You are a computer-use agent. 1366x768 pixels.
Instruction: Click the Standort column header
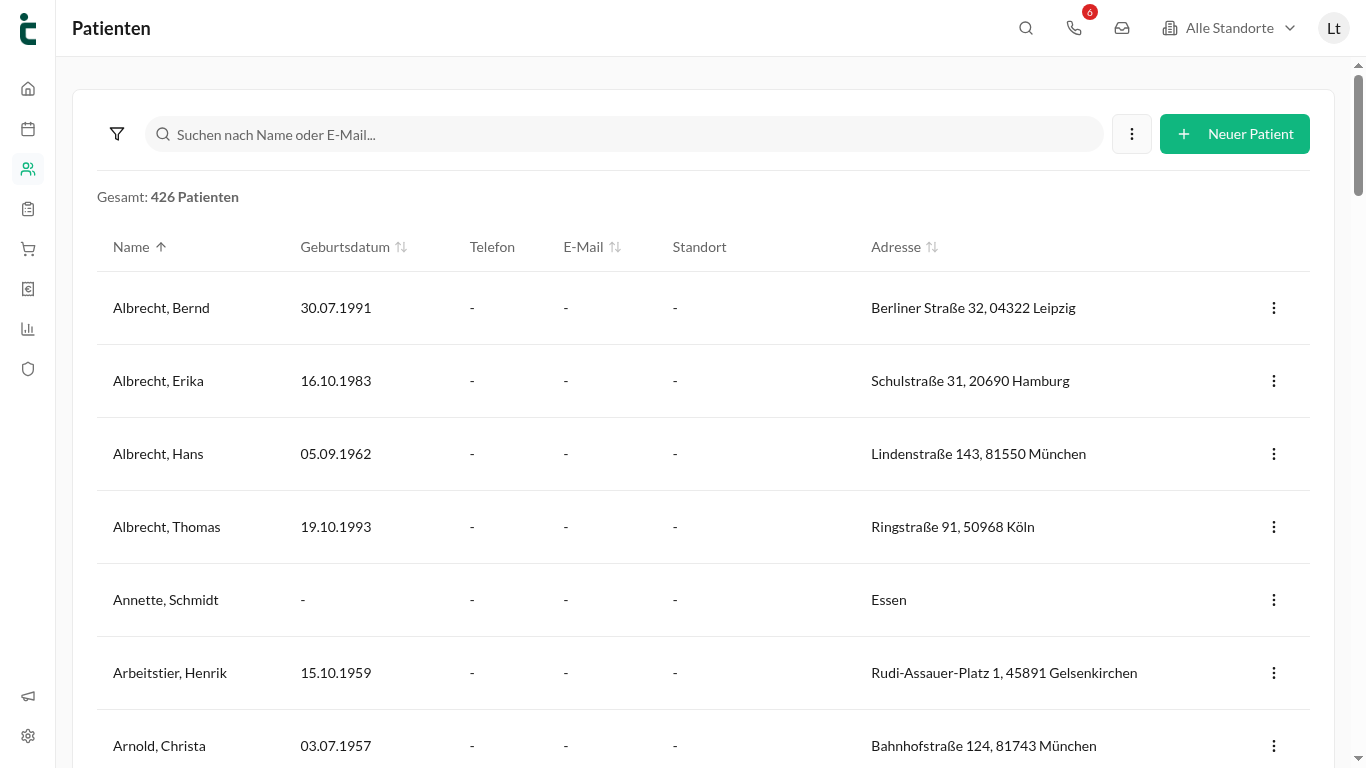pos(699,247)
